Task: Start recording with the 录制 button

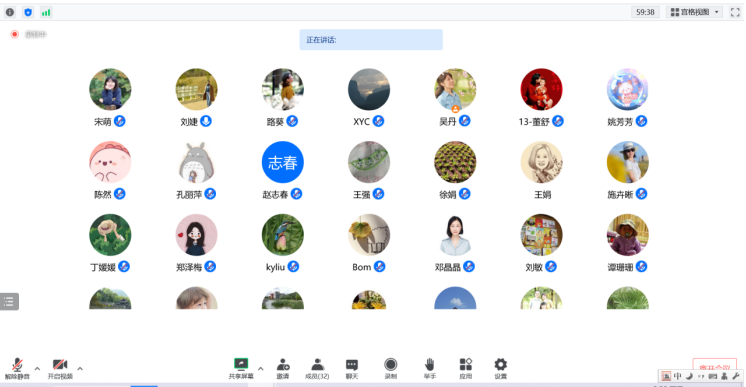Action: [x=391, y=368]
